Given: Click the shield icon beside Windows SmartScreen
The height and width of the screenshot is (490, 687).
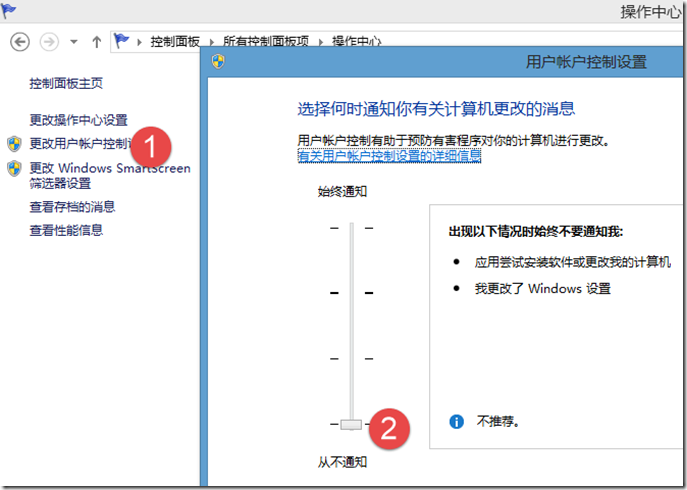Looking at the screenshot, I should pos(14,168).
